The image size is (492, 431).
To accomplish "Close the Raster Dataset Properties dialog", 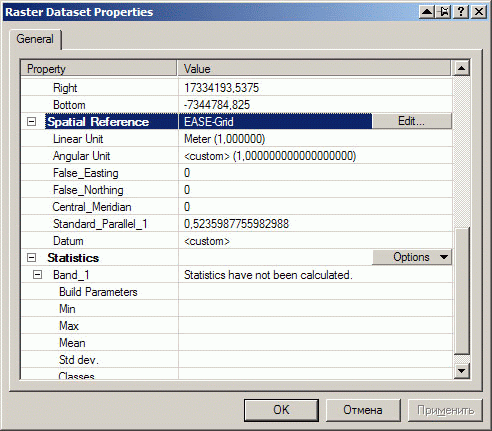I will [479, 12].
